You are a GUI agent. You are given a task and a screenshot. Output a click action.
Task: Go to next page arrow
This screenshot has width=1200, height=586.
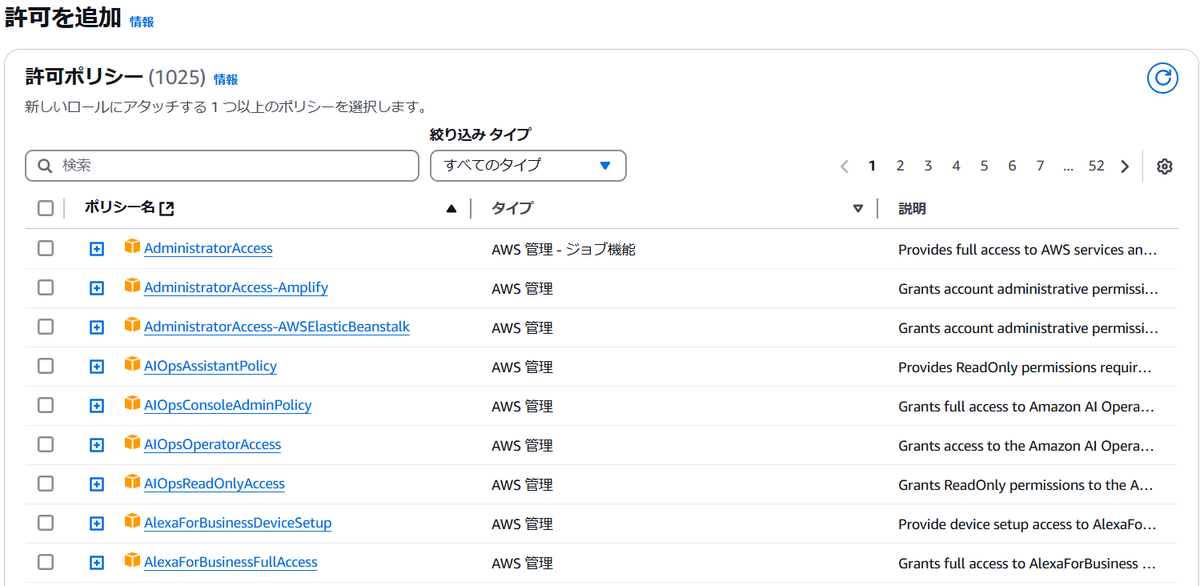[x=1125, y=167]
